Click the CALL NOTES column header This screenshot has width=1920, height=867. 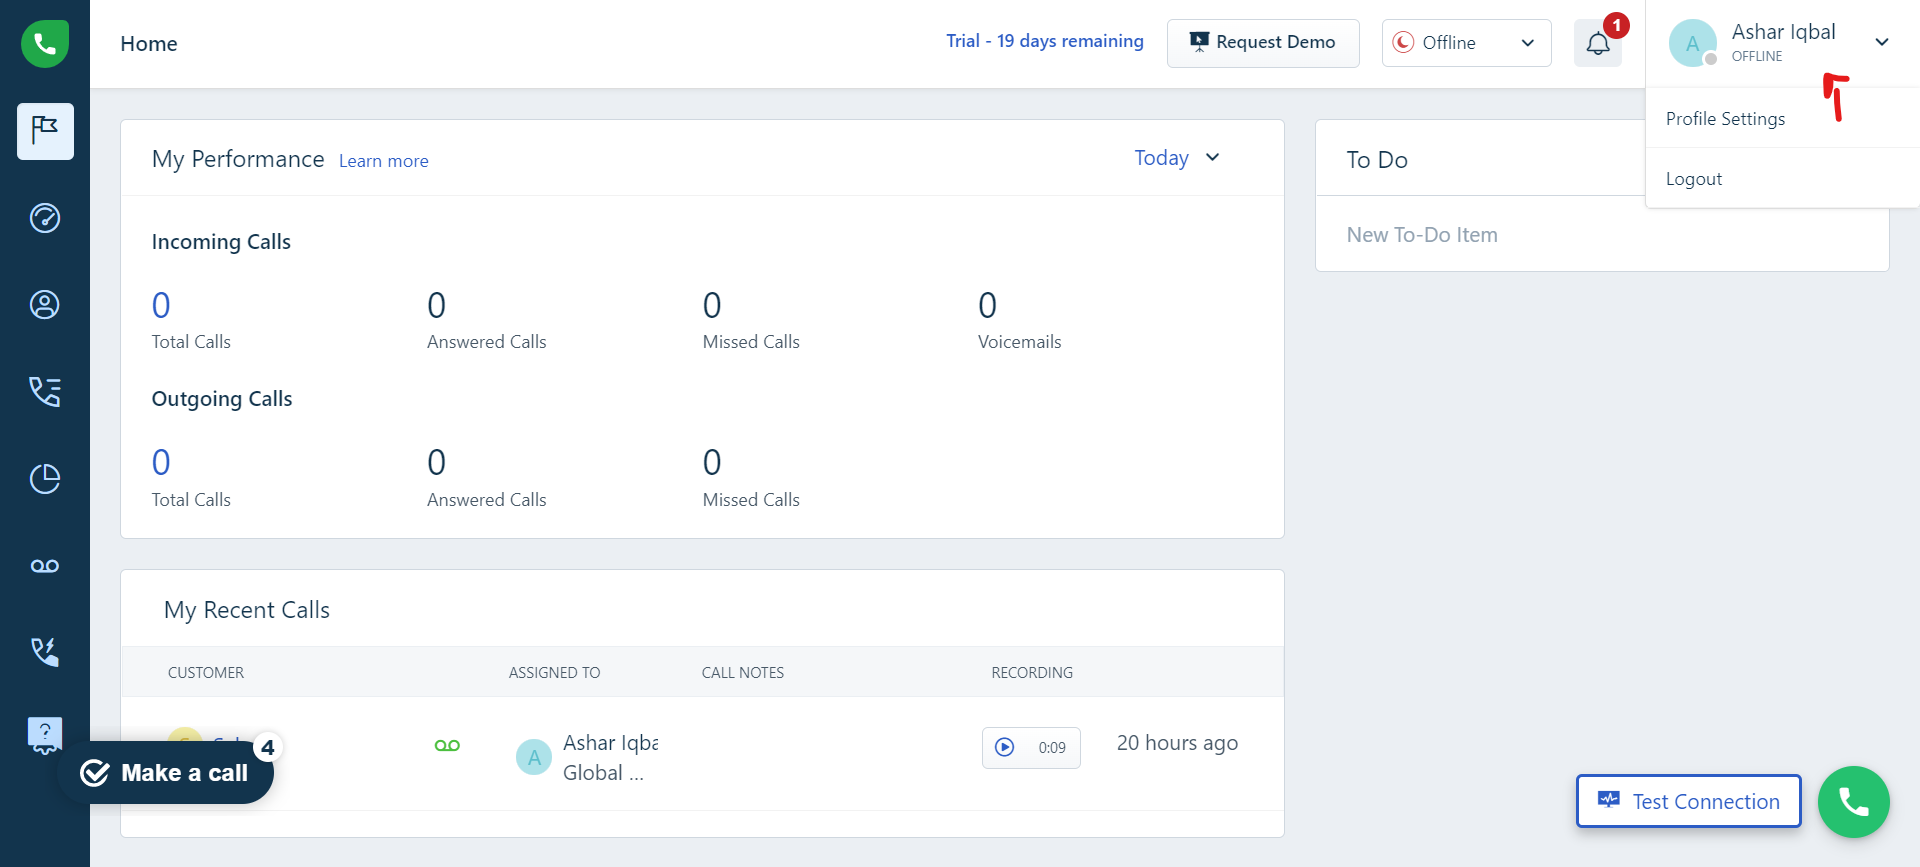pos(743,673)
